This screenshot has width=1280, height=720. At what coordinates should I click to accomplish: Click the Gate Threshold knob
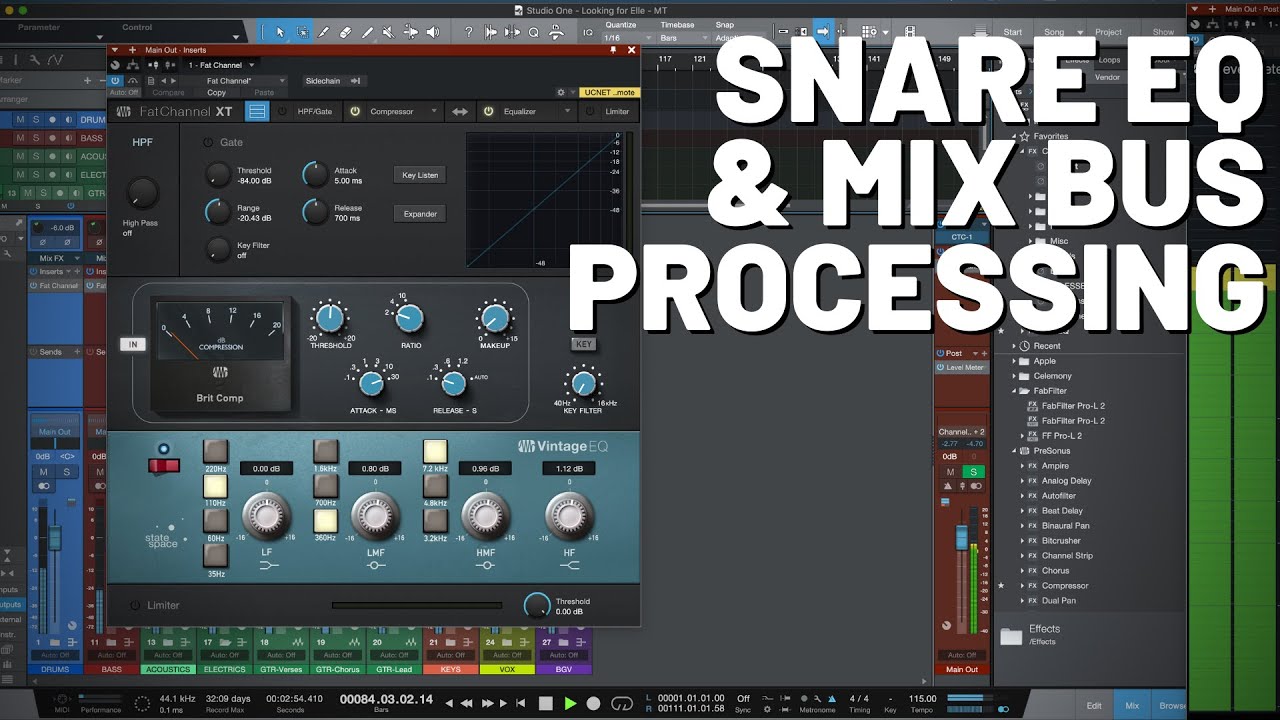(x=218, y=175)
